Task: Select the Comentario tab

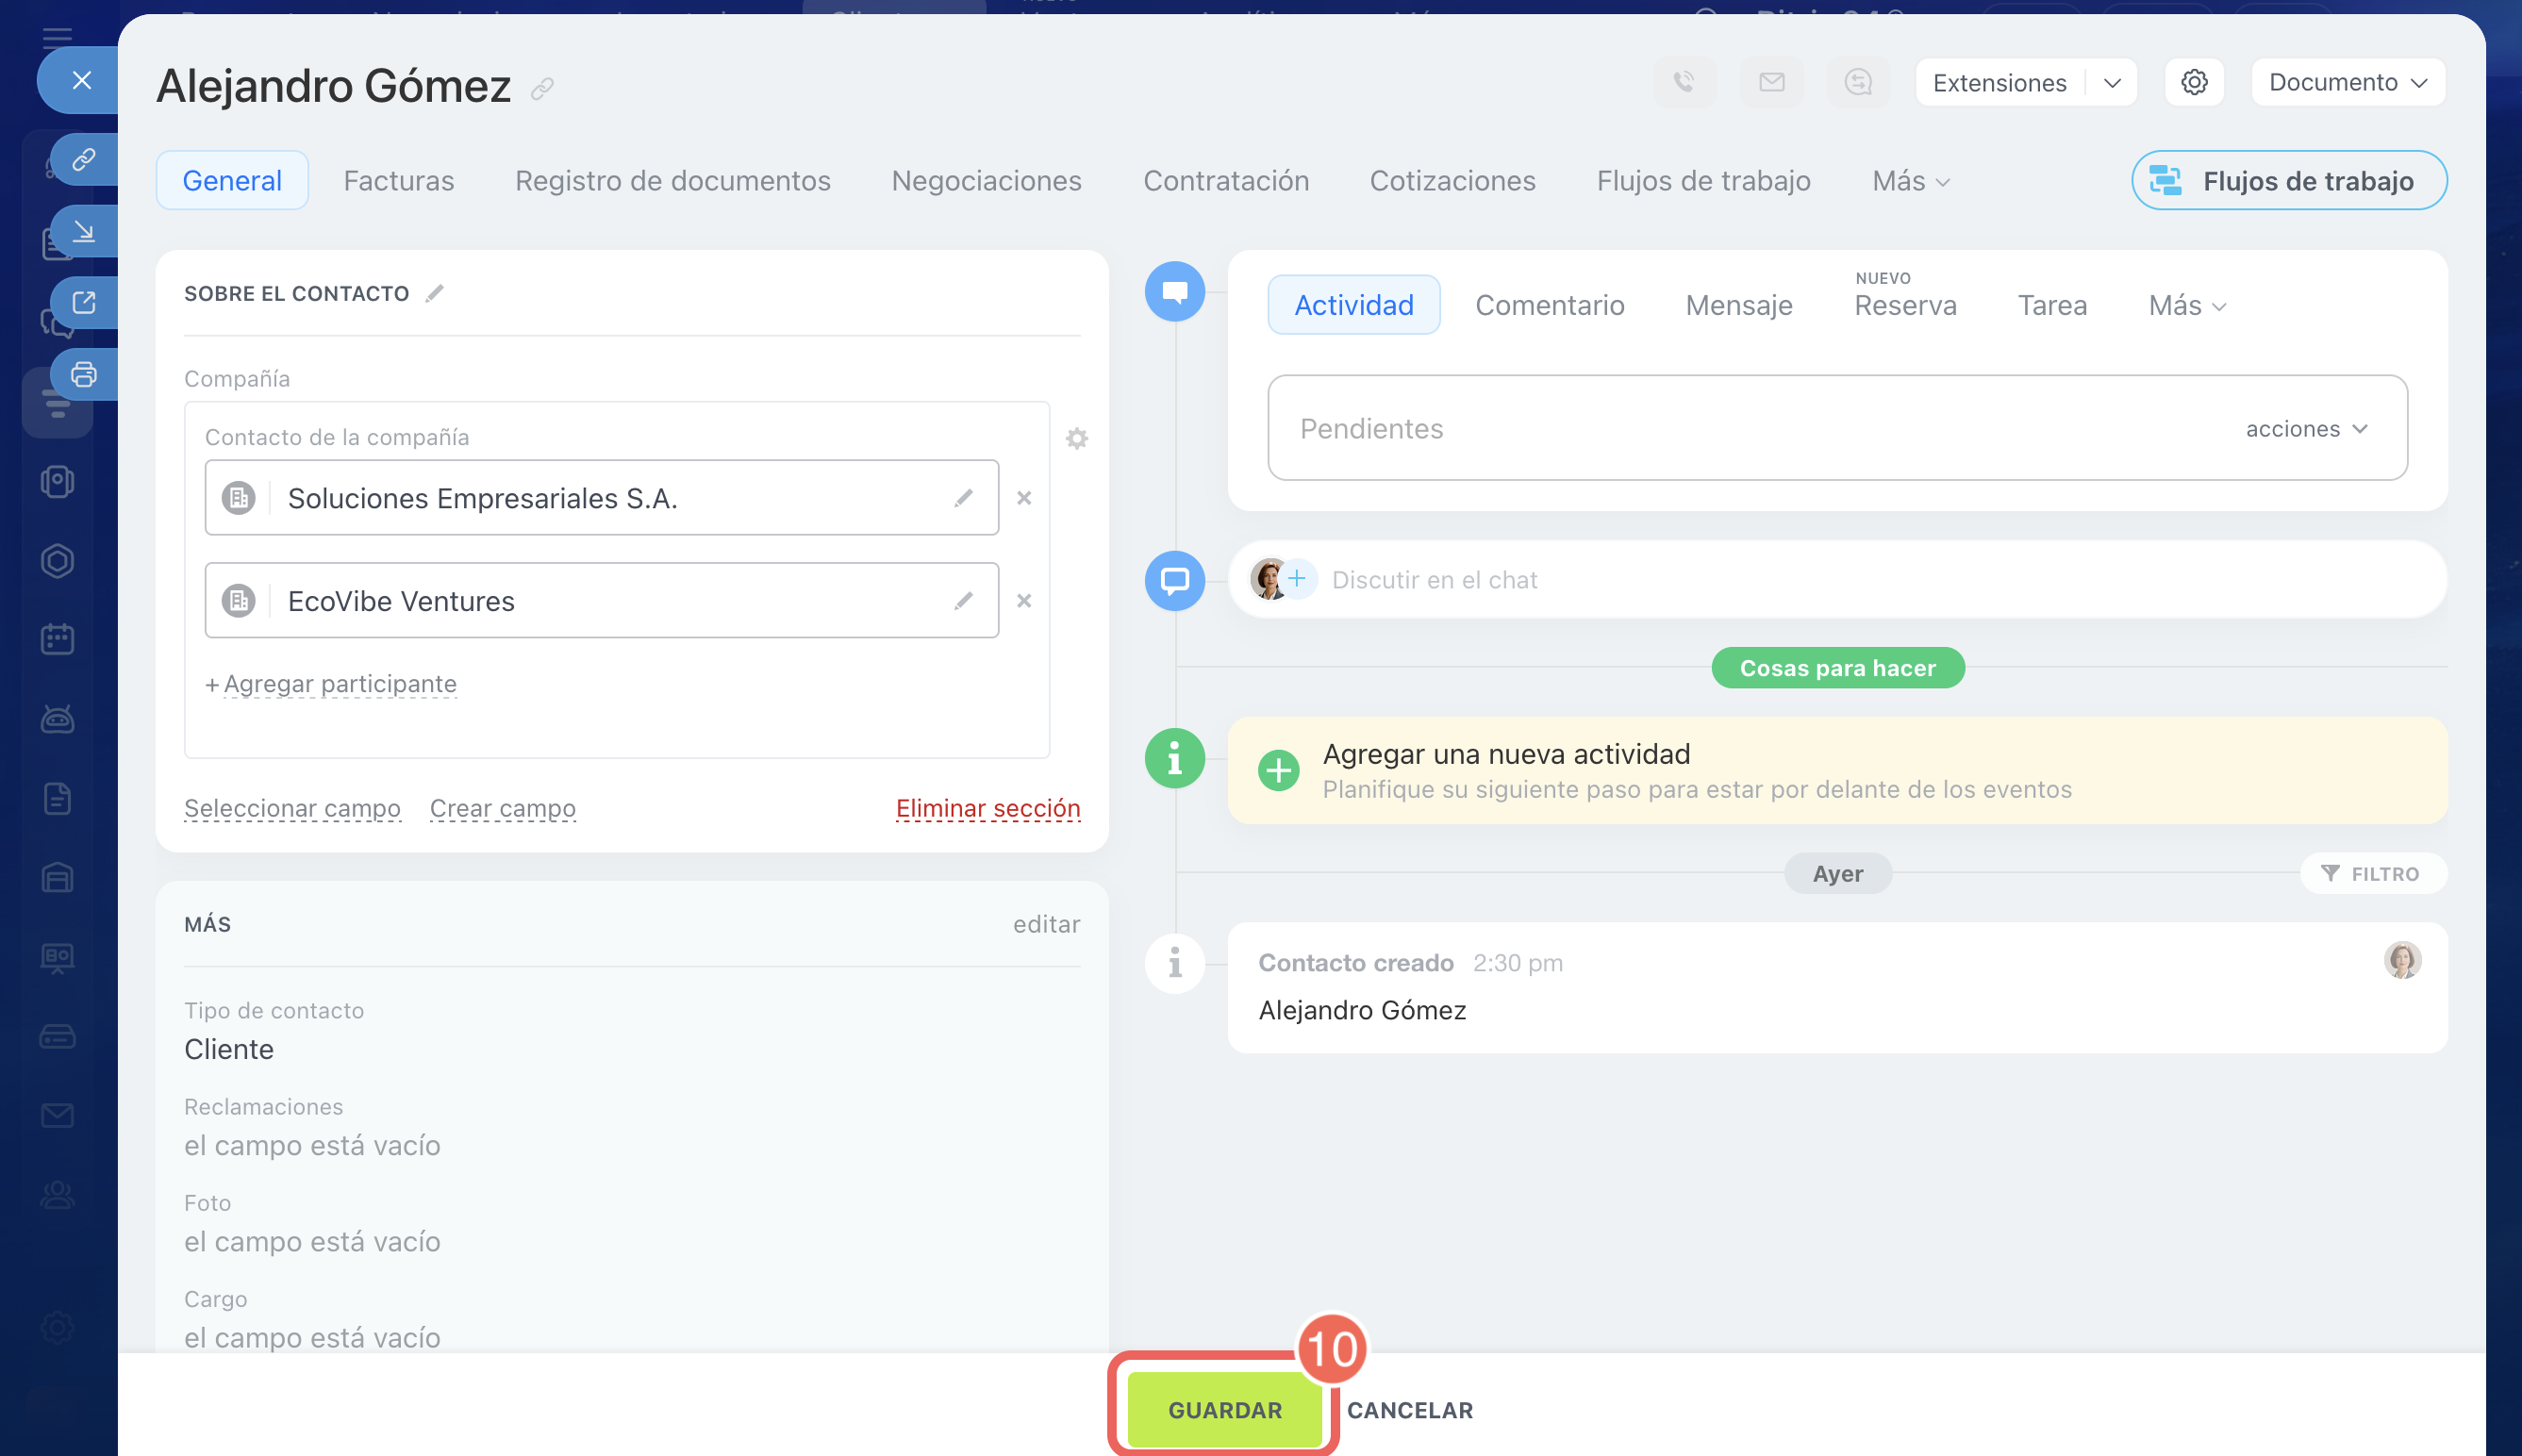Action: click(1549, 305)
